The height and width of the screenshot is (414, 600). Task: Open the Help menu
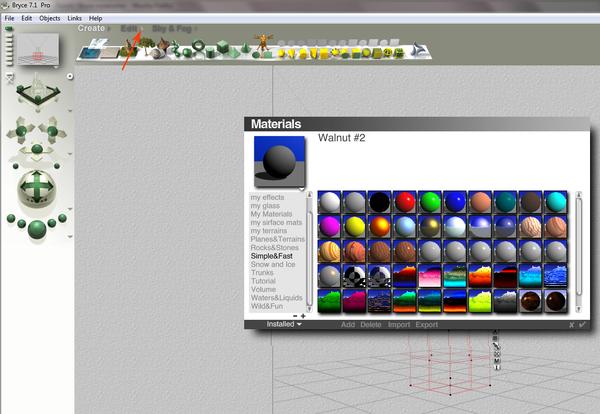pos(95,18)
